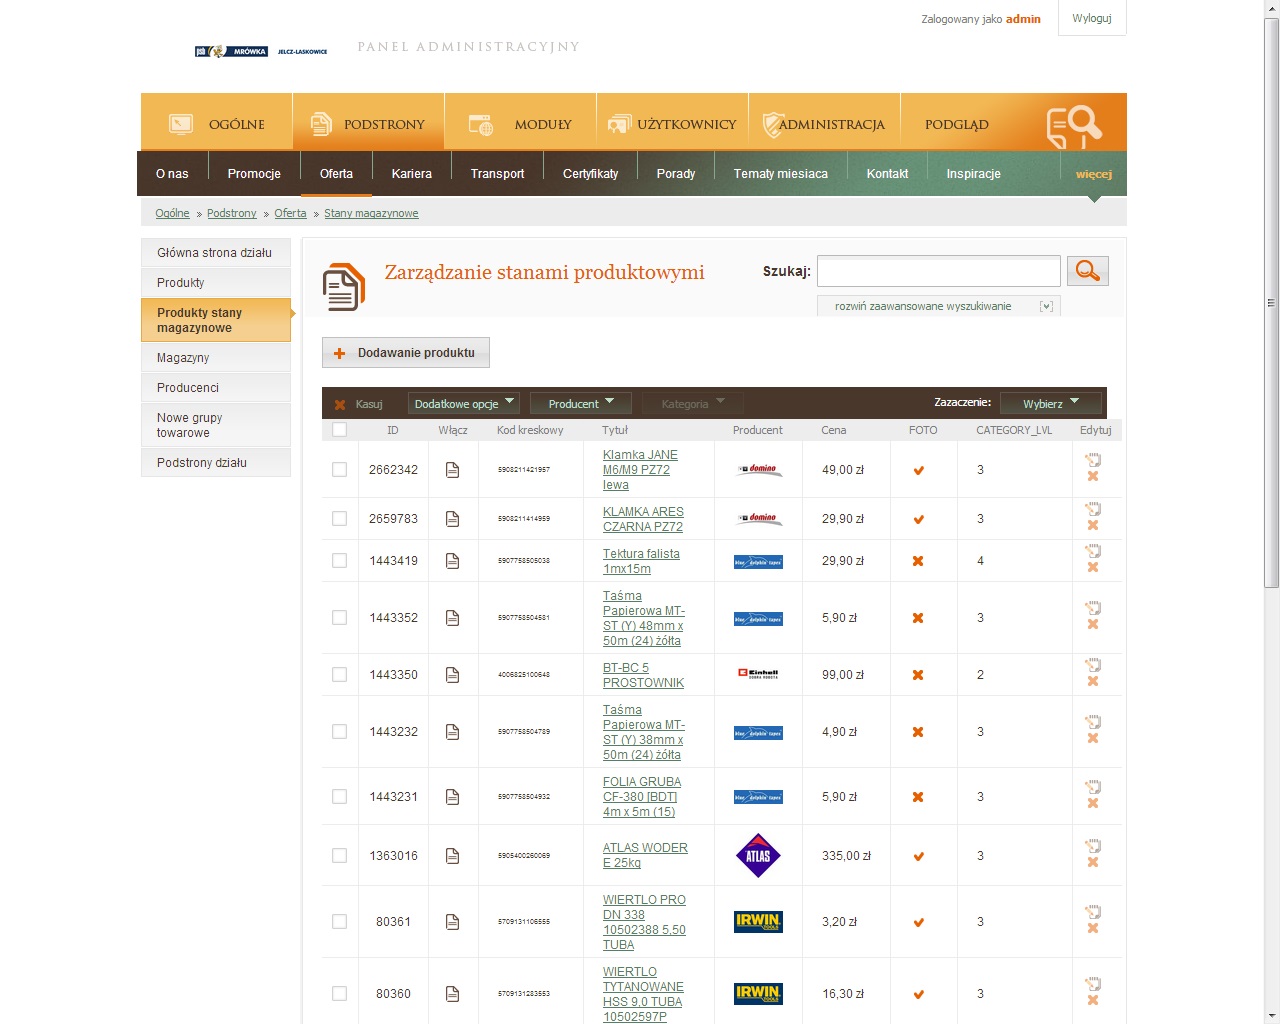Click the orange magnifier search button
The height and width of the screenshot is (1024, 1280).
coord(1087,271)
